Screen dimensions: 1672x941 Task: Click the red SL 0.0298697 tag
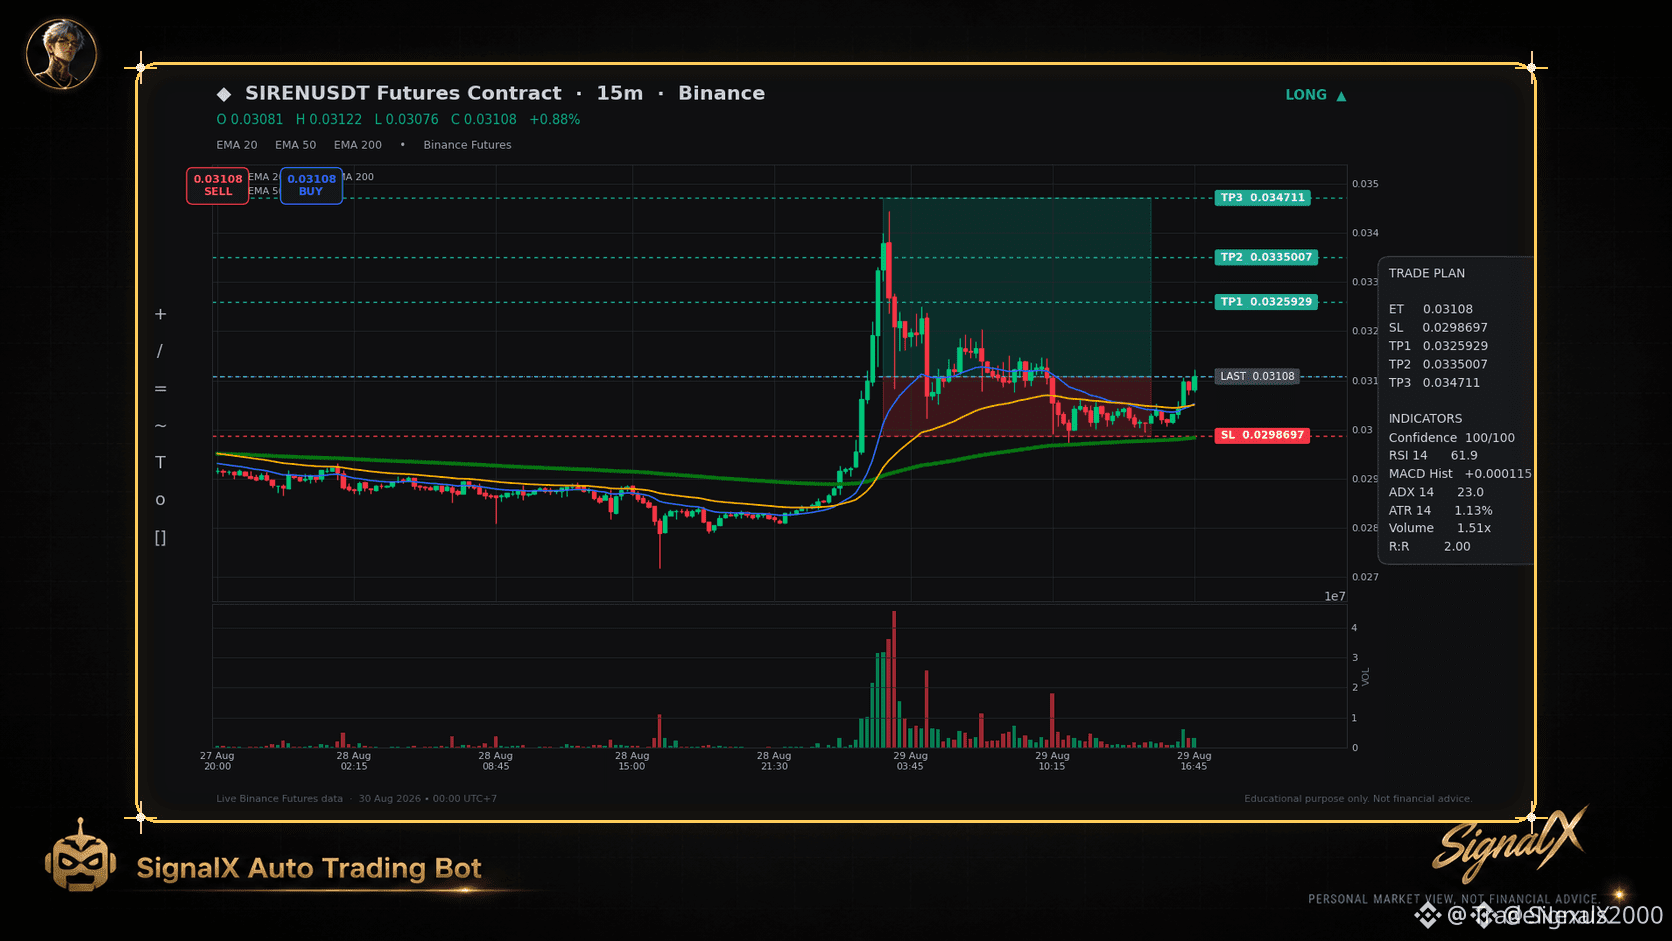[x=1262, y=435]
